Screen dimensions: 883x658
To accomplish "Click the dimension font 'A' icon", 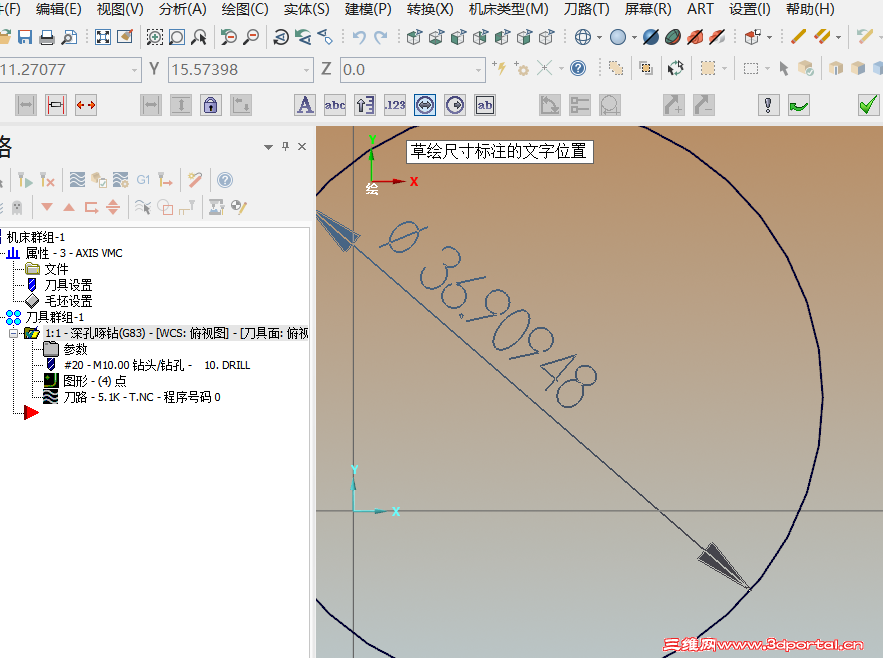I will coord(305,105).
